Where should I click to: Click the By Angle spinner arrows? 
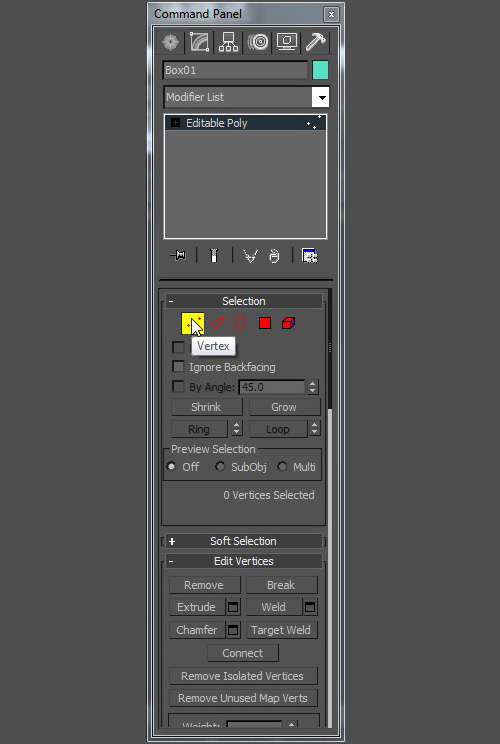click(313, 387)
